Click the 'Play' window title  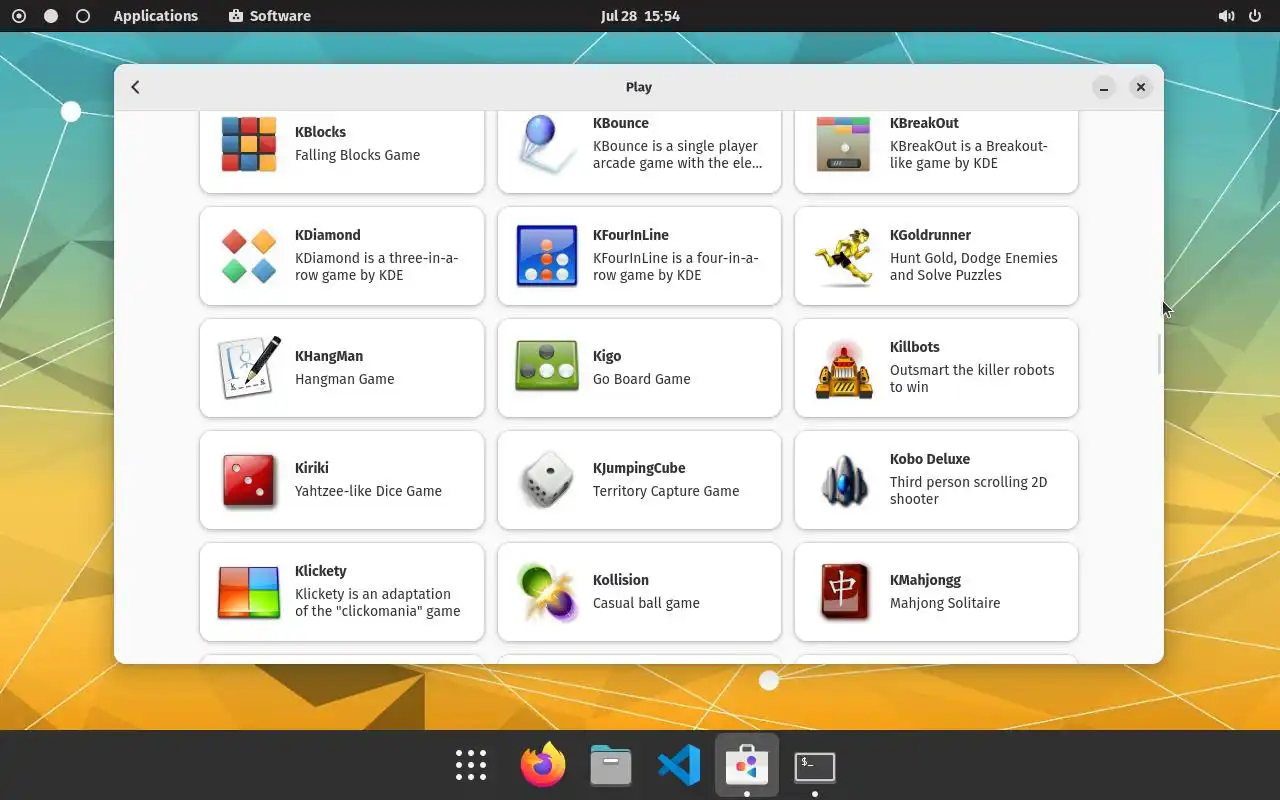639,87
